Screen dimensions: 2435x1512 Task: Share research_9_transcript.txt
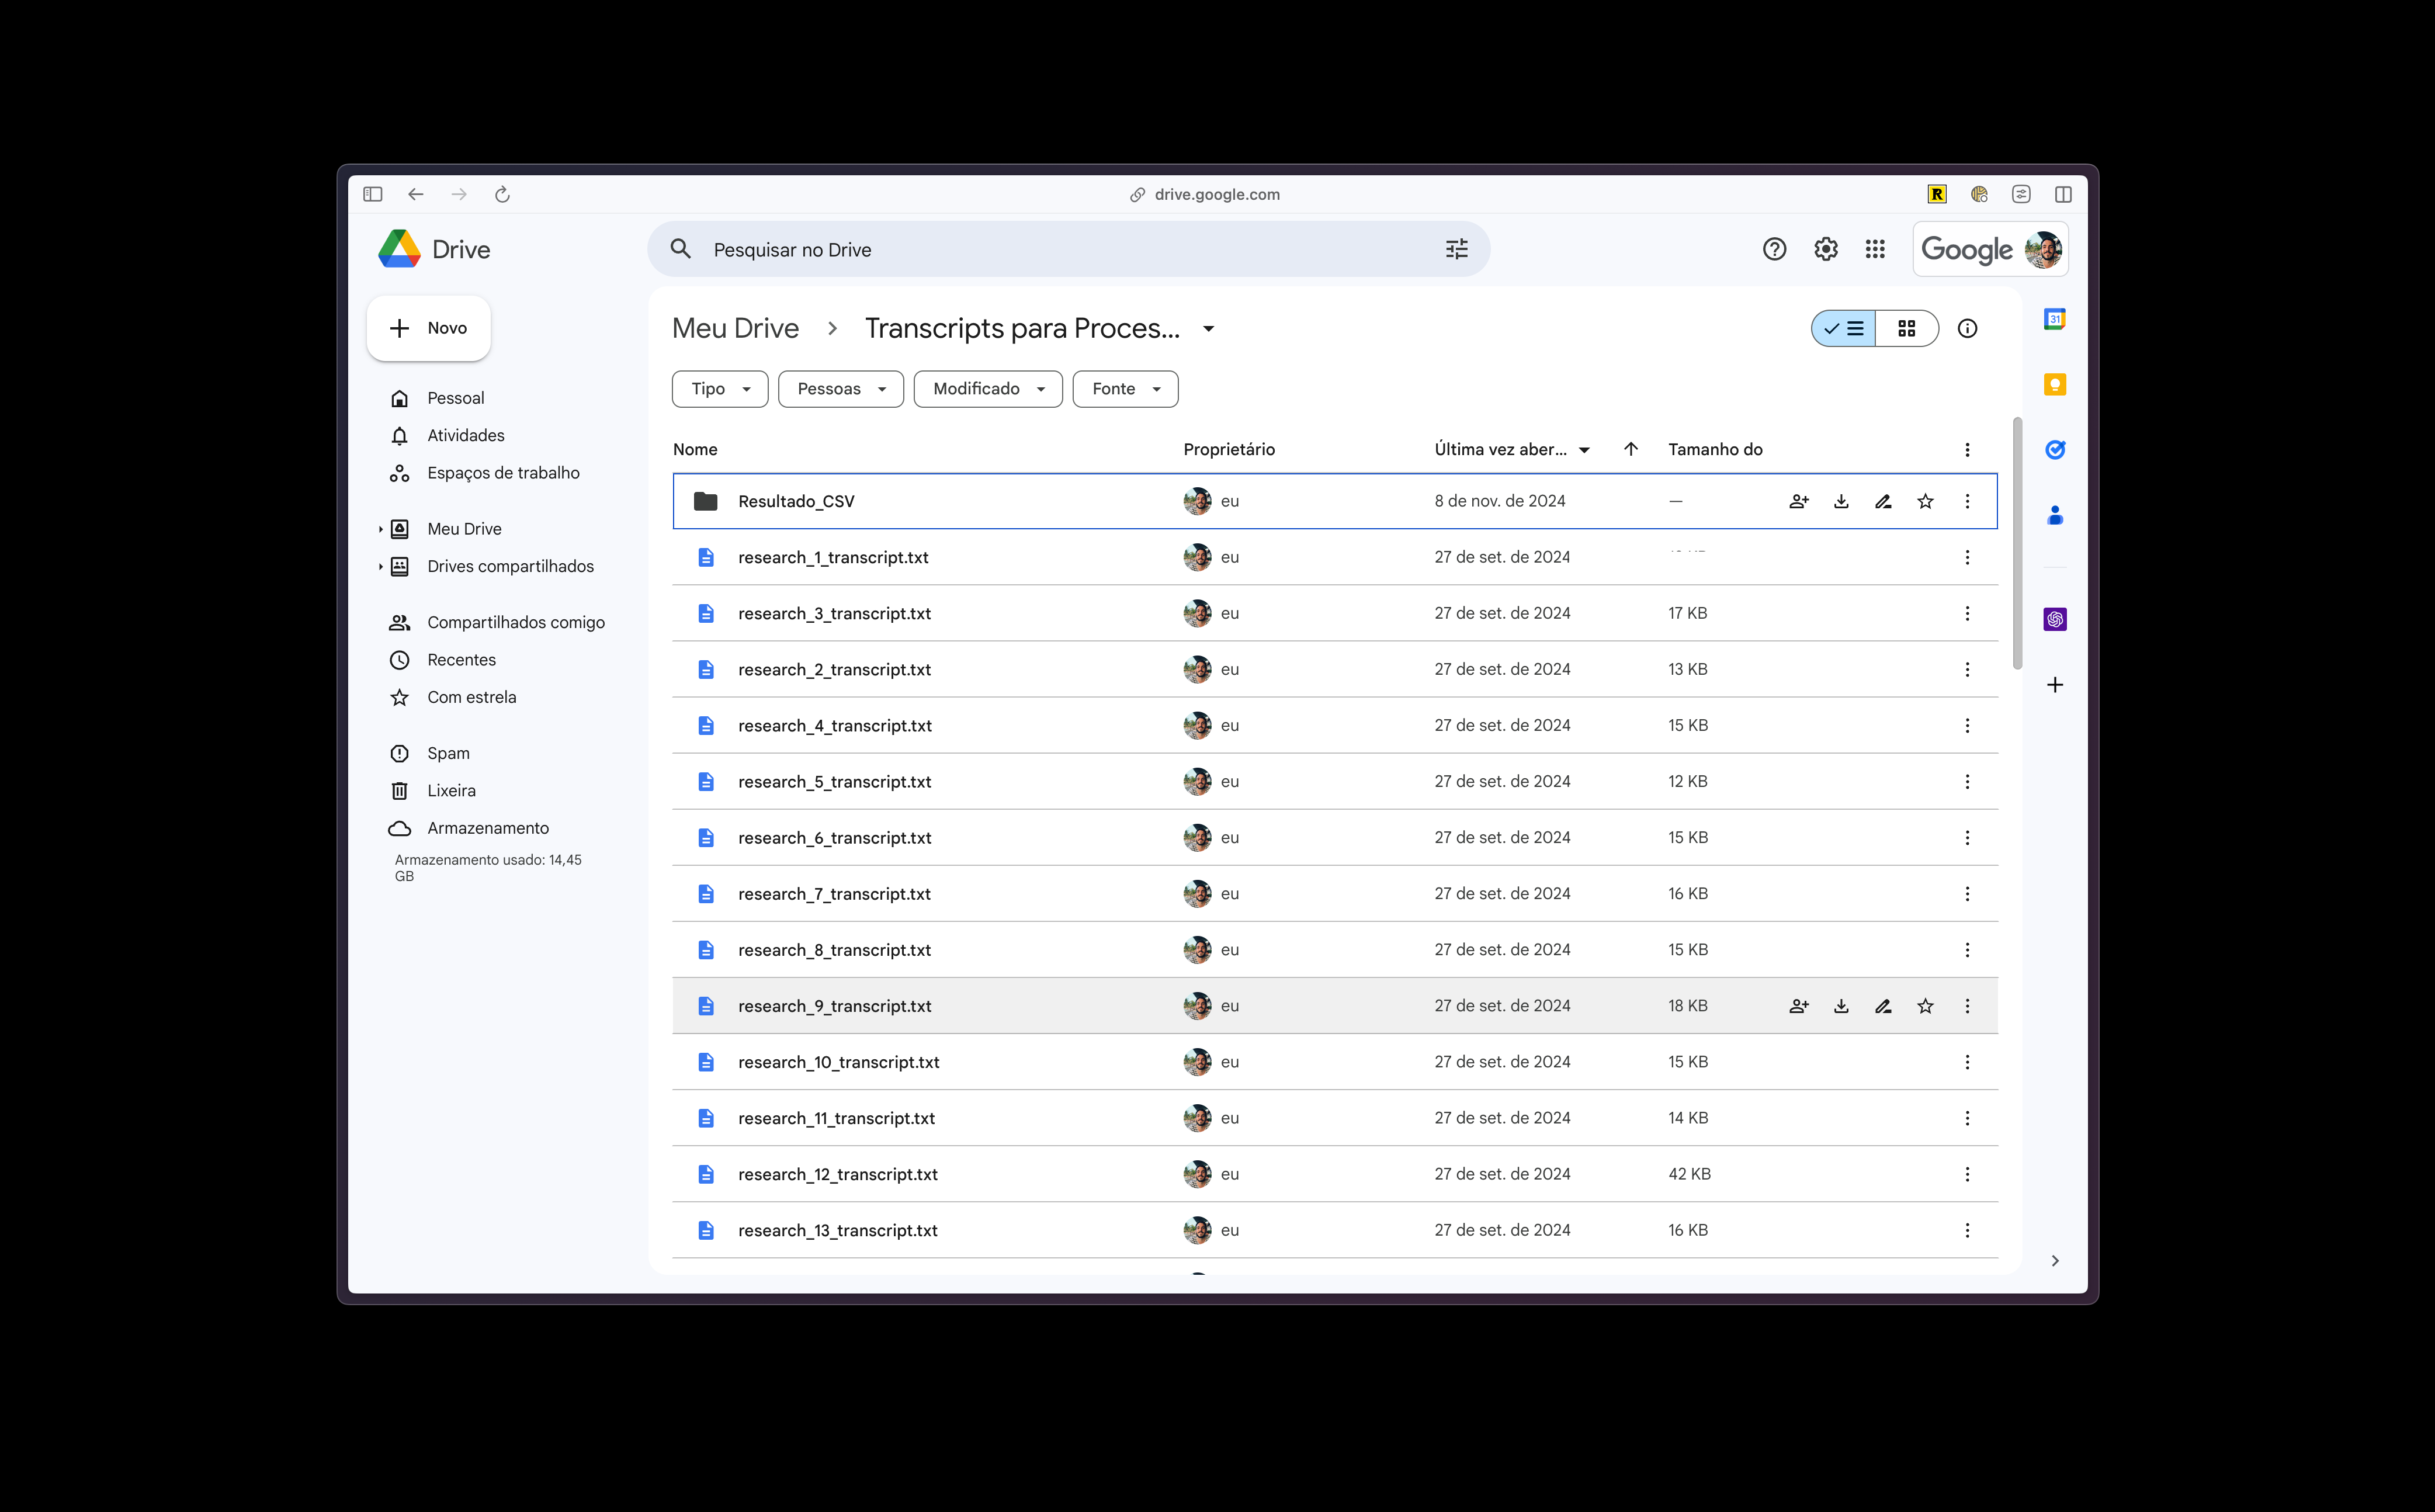pos(1798,1006)
